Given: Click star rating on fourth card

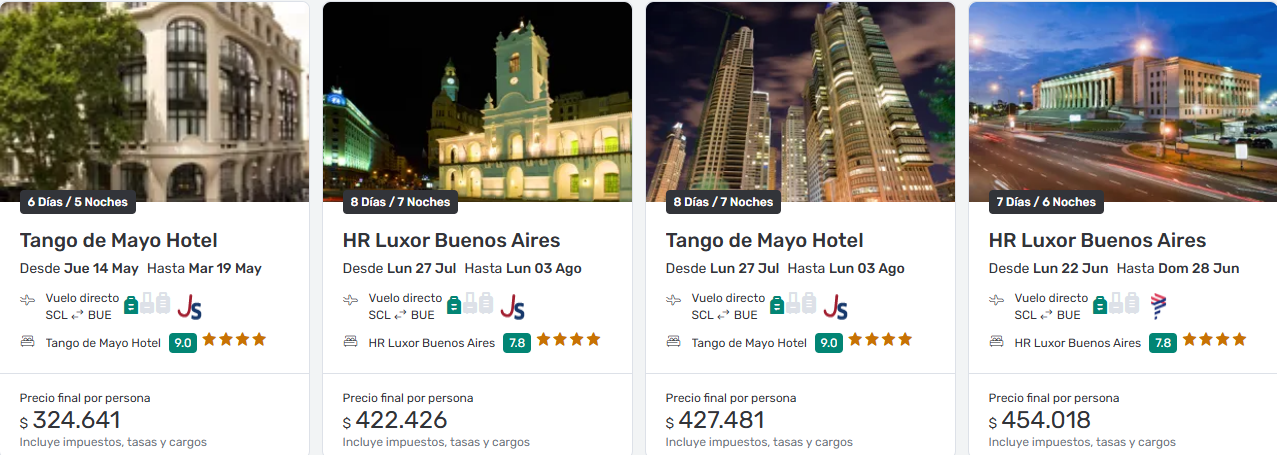Looking at the screenshot, I should tap(1214, 340).
